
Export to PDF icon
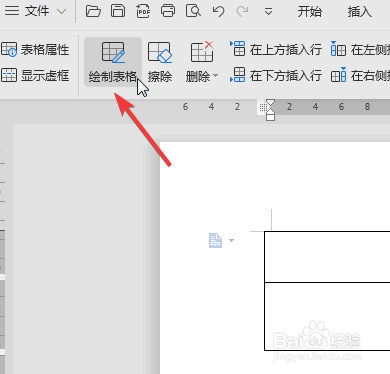143,11
